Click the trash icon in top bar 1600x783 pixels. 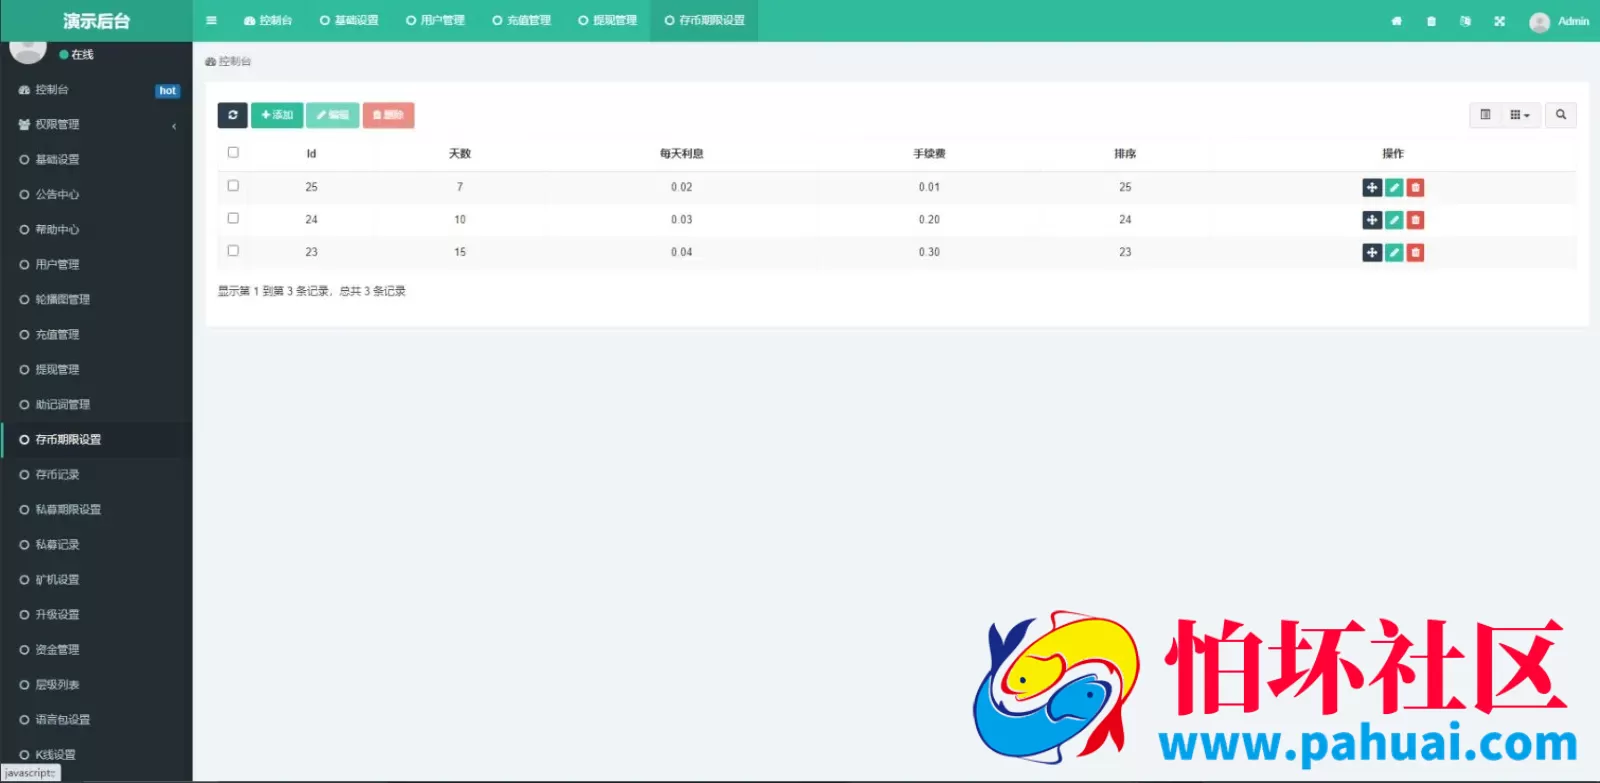pyautogui.click(x=1431, y=21)
